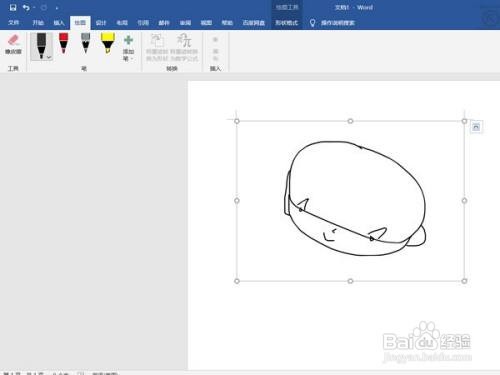Screen dimensions: 500x375
Task: Convert ink to shape
Action: pos(157,48)
